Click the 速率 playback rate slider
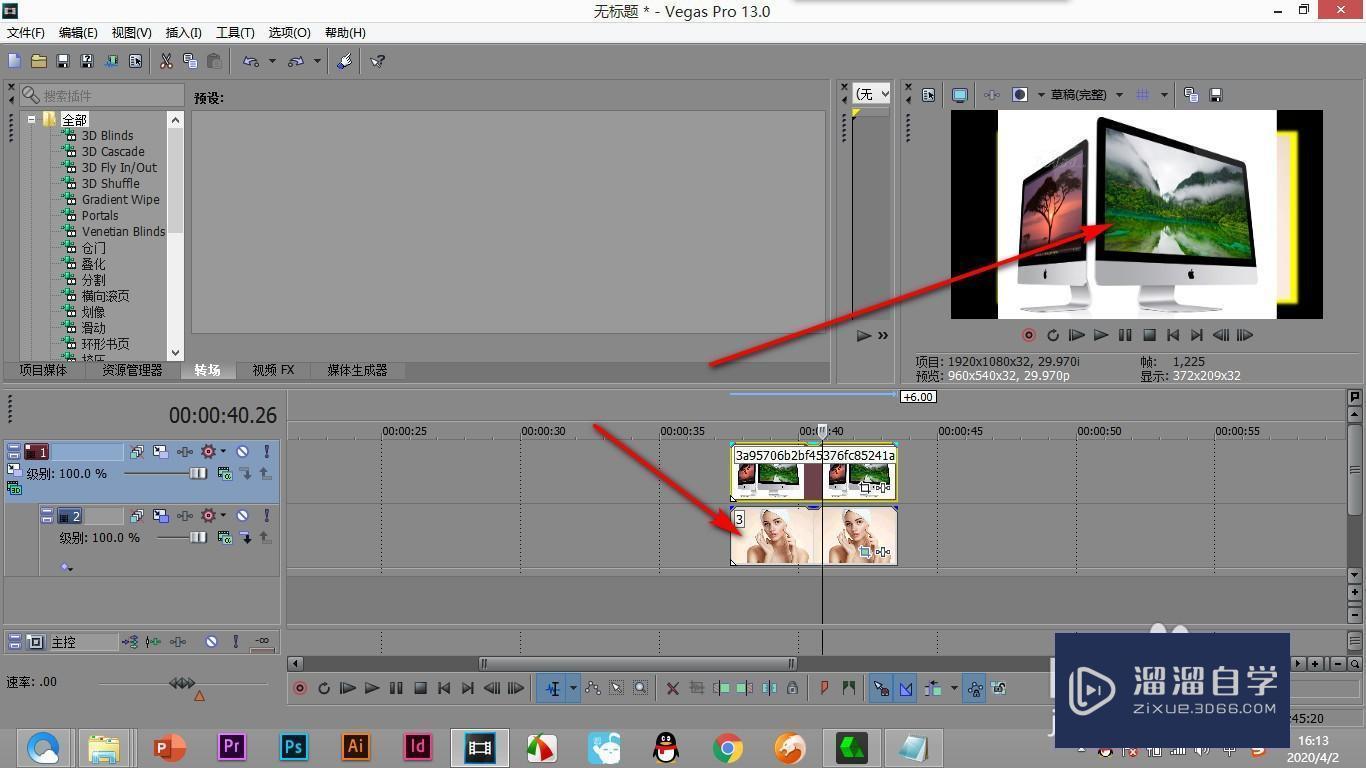The width and height of the screenshot is (1366, 768). [x=183, y=684]
